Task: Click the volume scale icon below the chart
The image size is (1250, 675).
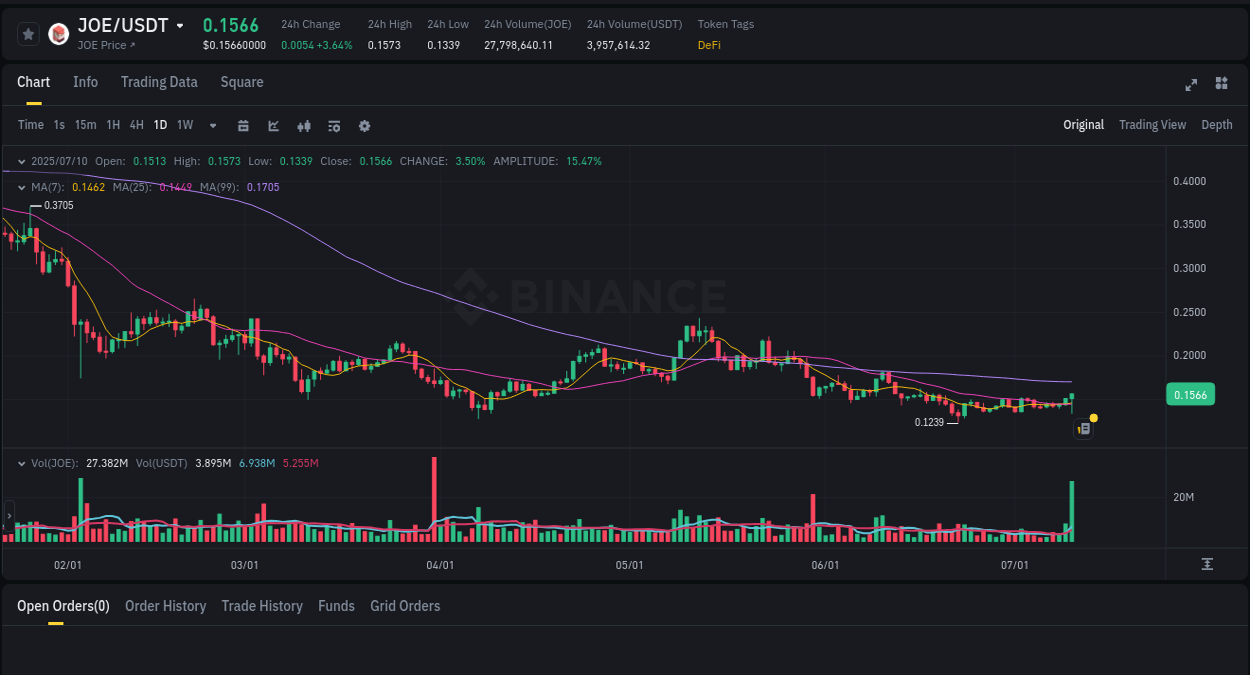Action: tap(1207, 564)
